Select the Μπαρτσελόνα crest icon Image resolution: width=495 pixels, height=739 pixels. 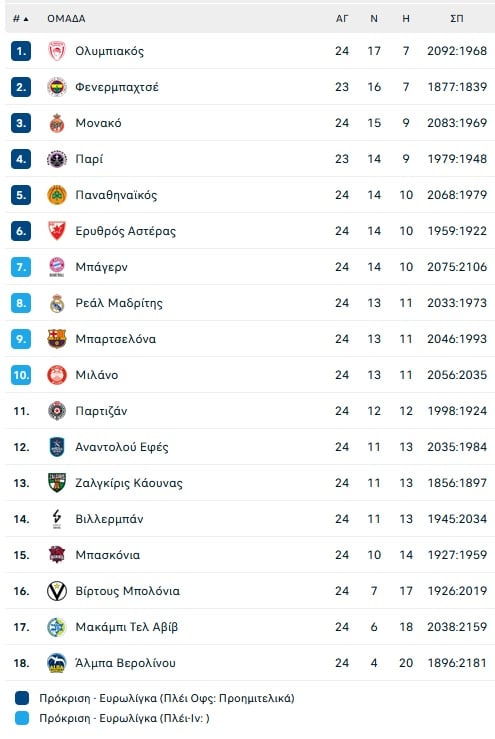[x=57, y=339]
